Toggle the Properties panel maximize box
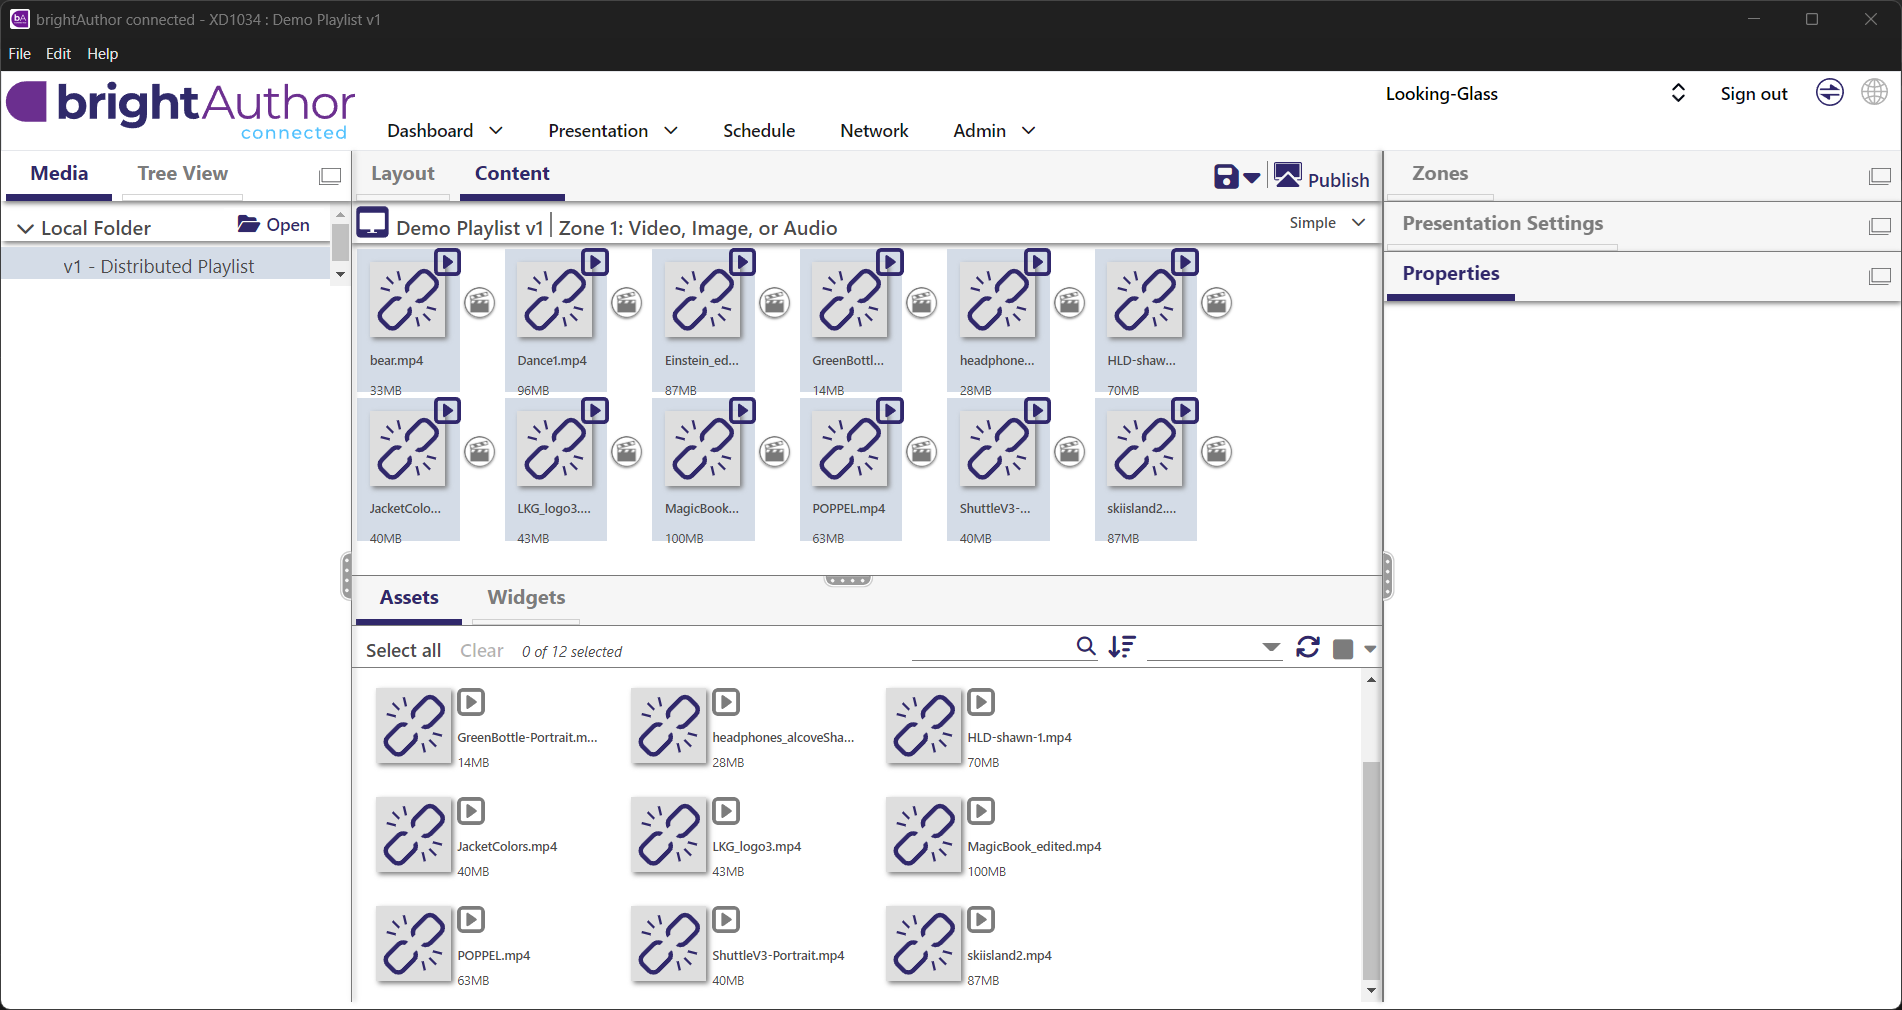1902x1010 pixels. click(1879, 276)
